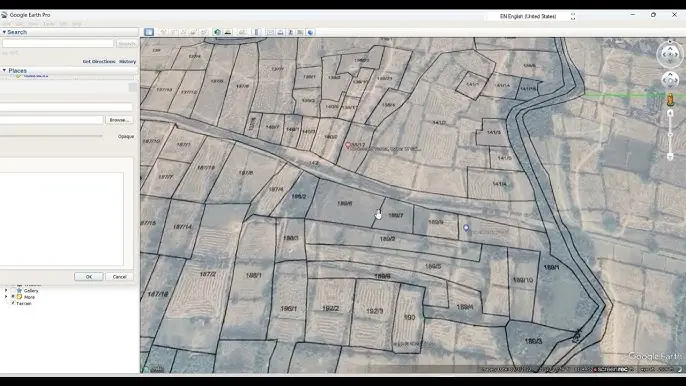The image size is (686, 386).
Task: Choose the Add Image Overlay tool
Action: 193,32
